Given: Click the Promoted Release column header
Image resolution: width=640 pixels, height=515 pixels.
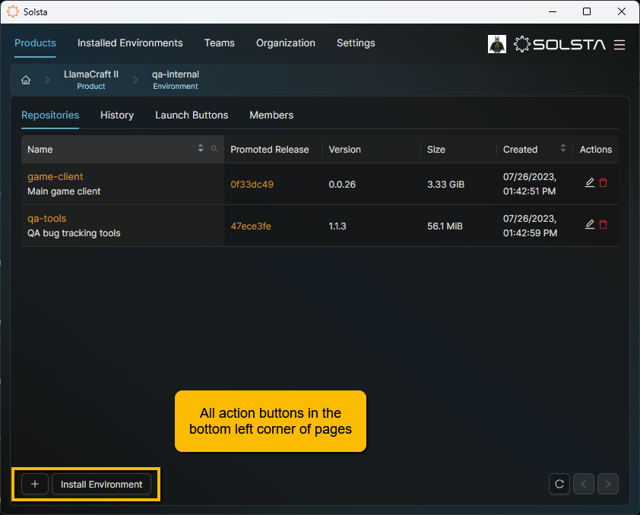Looking at the screenshot, I should coord(269,150).
